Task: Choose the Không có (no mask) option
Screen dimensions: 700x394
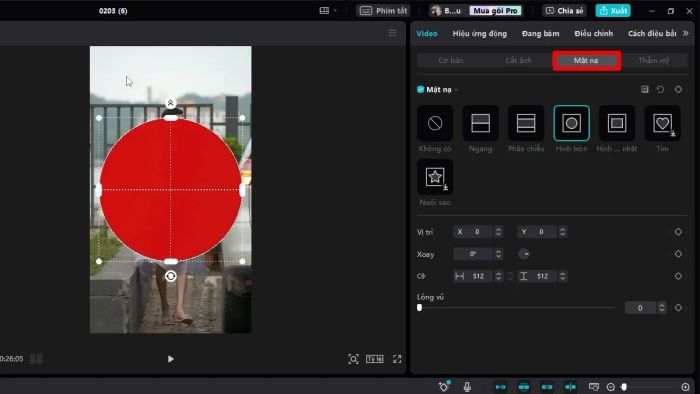Action: point(435,123)
